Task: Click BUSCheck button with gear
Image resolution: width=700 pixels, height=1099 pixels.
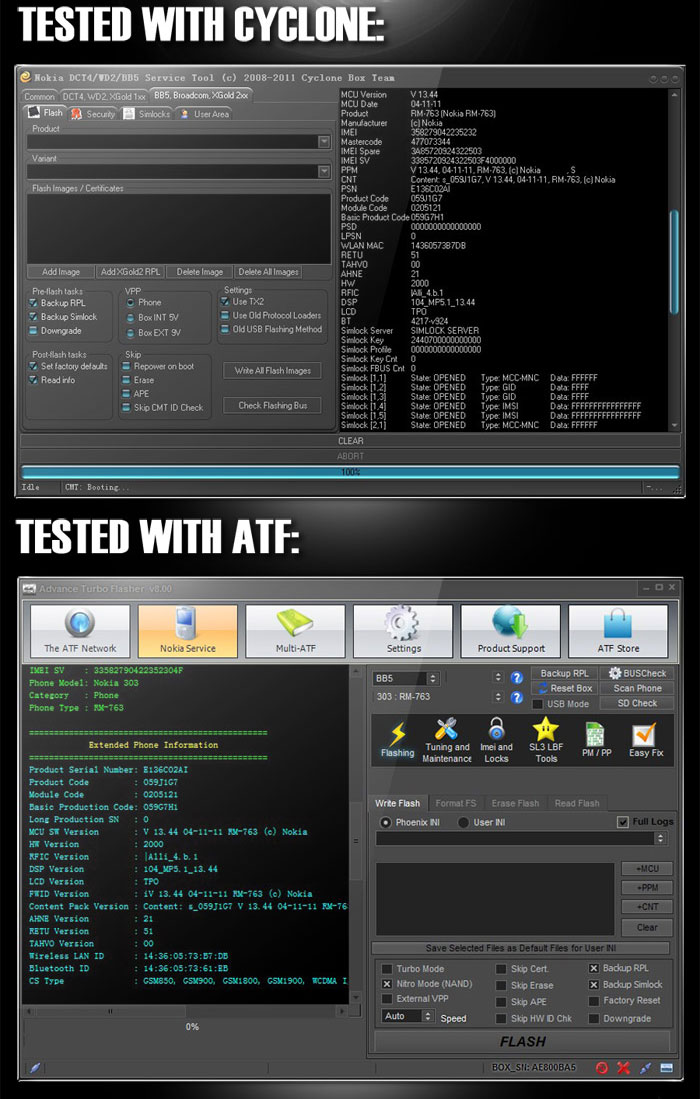Action: [638, 673]
